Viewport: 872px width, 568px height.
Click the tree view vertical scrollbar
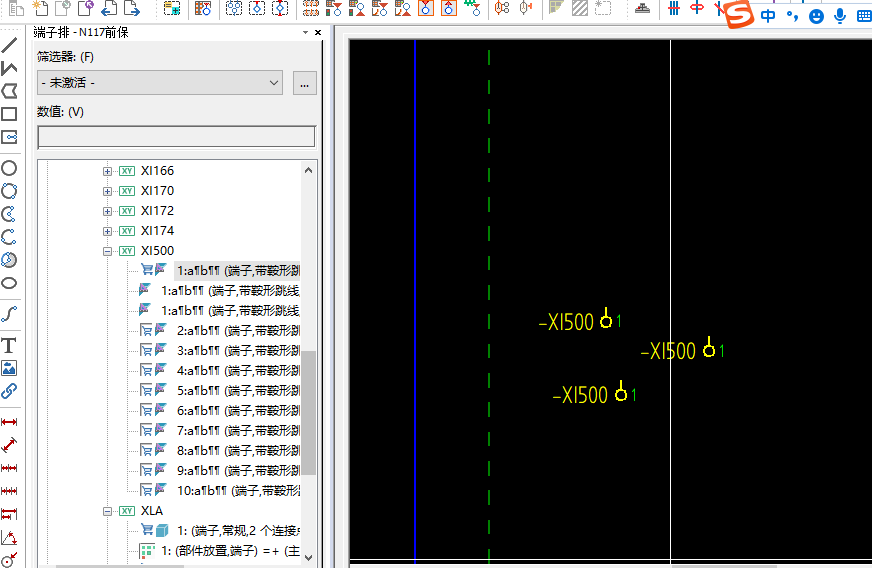309,410
